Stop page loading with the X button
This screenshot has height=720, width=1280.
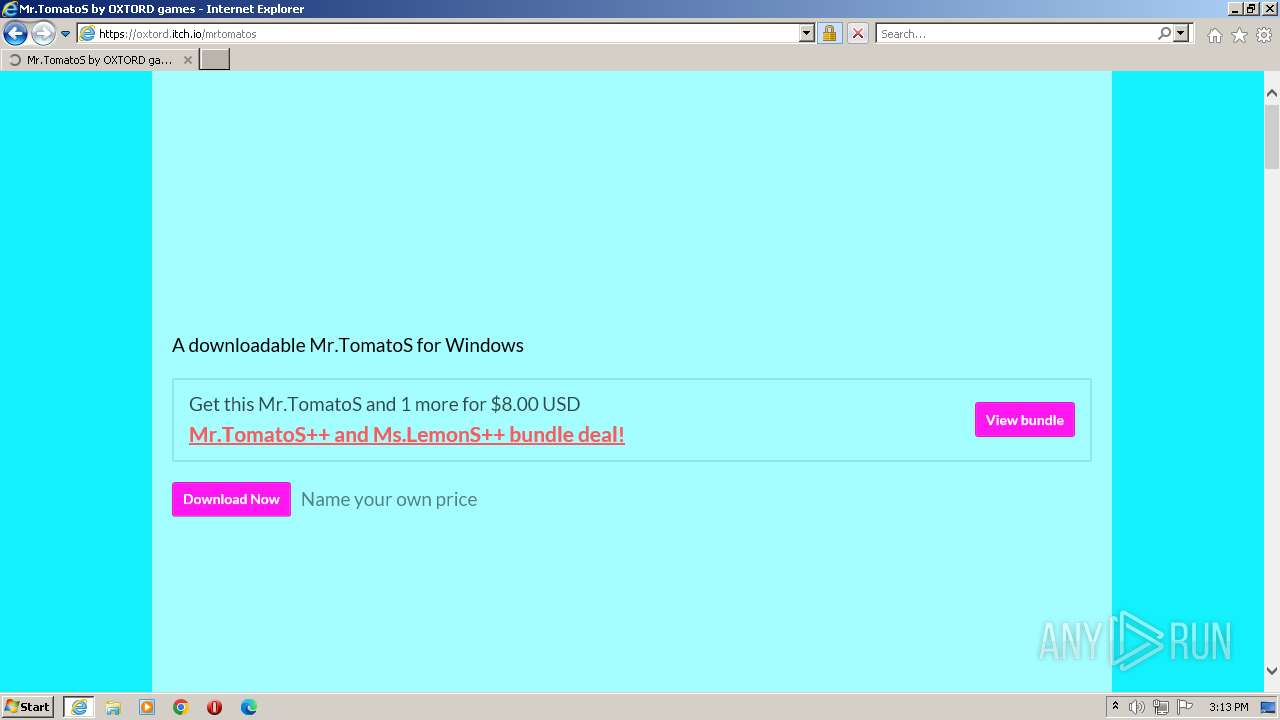coord(857,34)
